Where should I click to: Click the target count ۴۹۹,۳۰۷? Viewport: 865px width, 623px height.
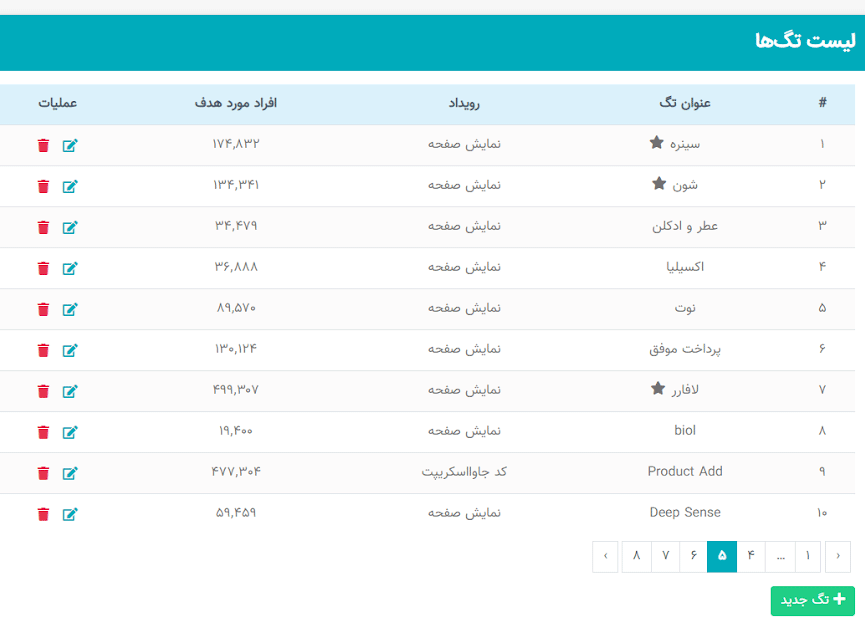[236, 390]
